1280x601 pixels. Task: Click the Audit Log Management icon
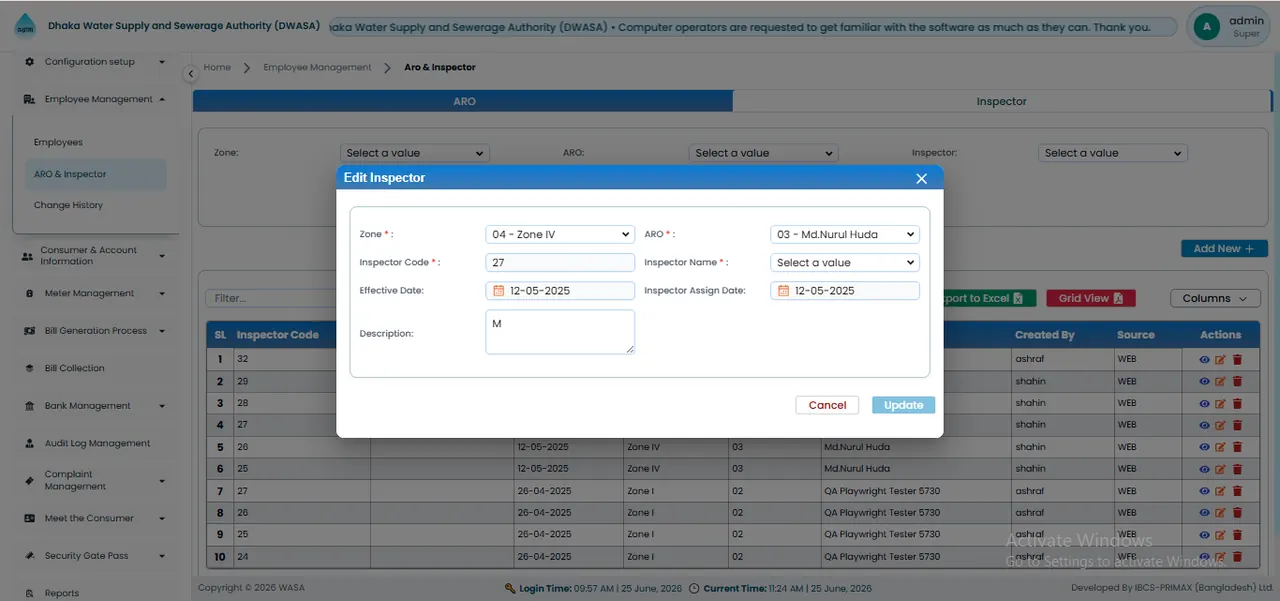pyautogui.click(x=28, y=444)
